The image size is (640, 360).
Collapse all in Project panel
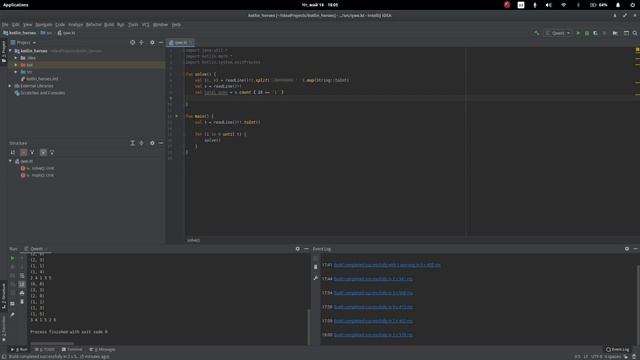pyautogui.click(x=141, y=42)
